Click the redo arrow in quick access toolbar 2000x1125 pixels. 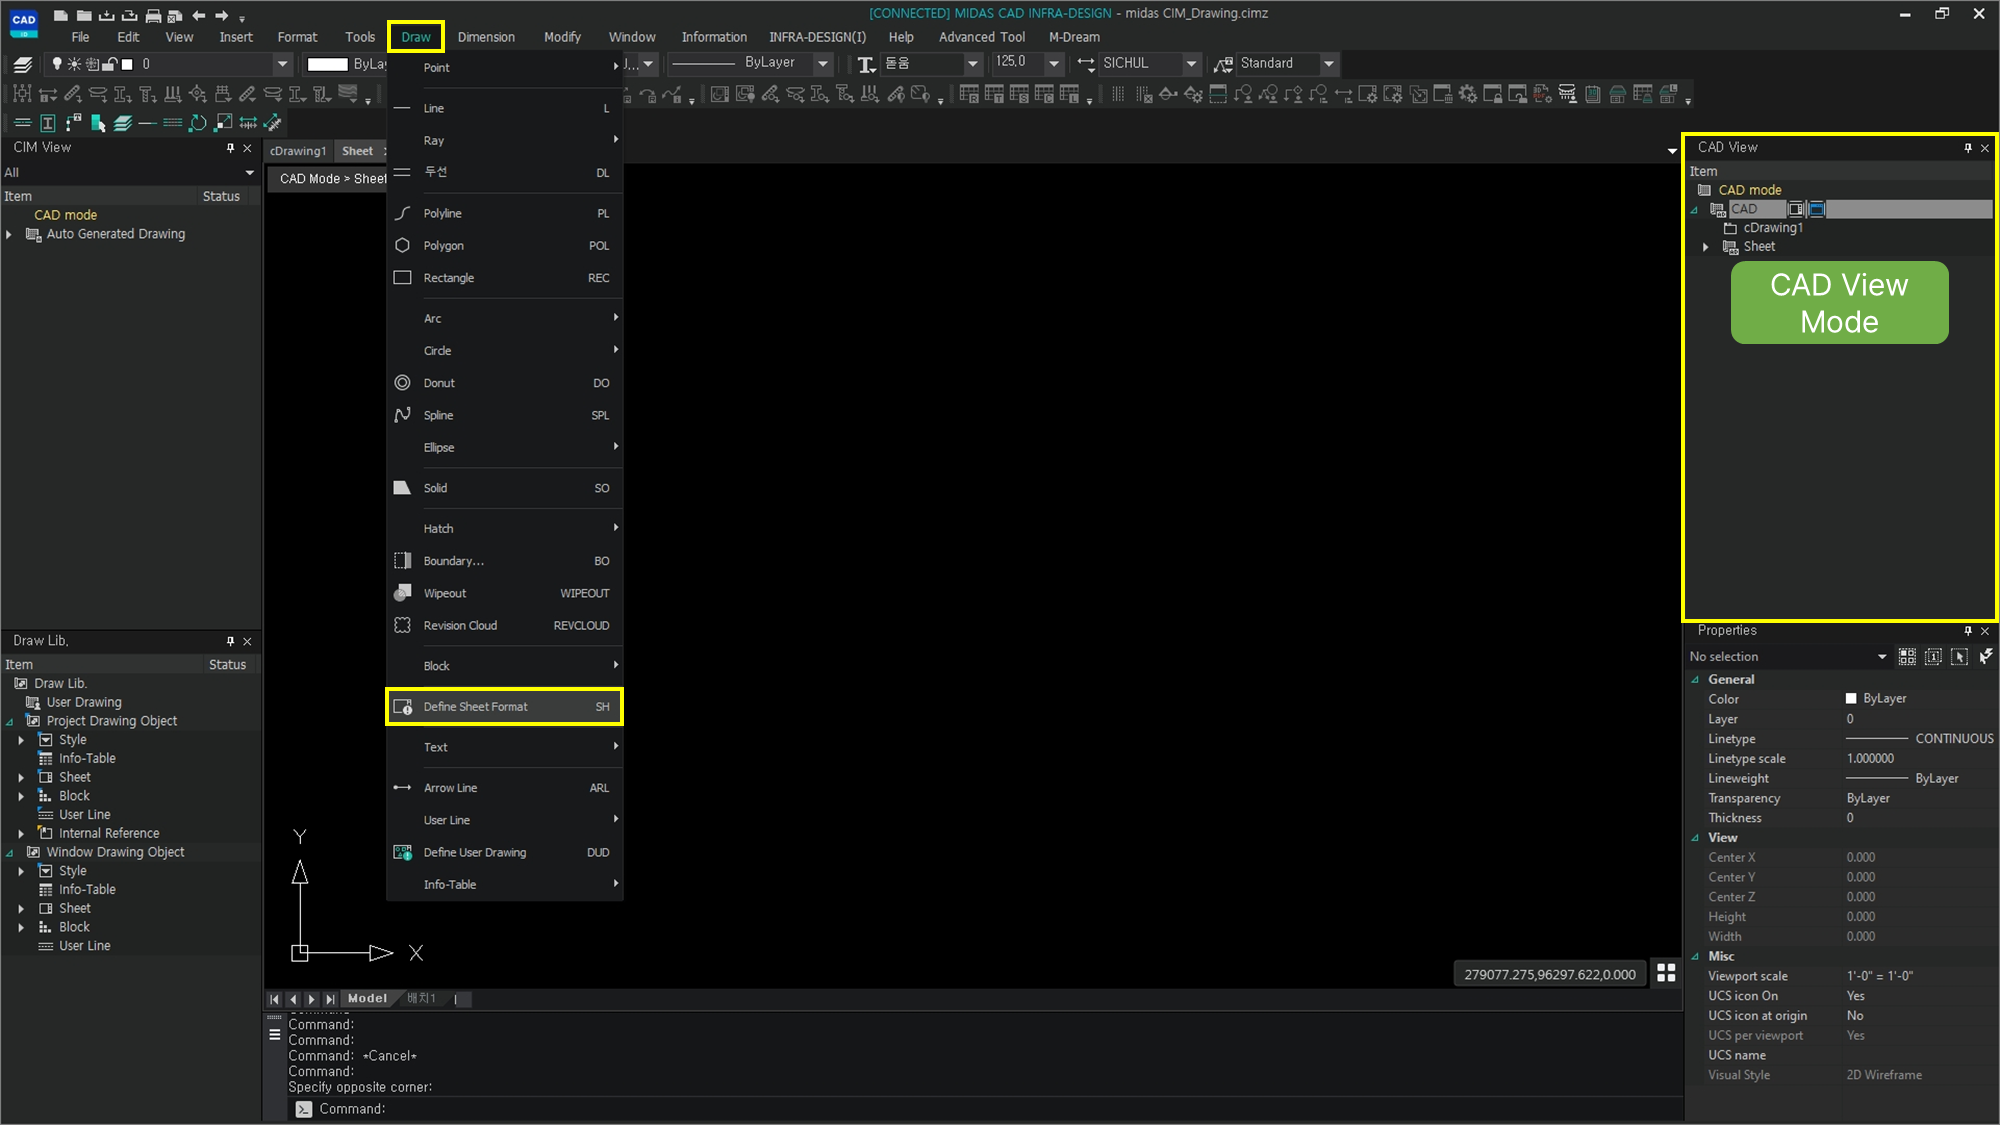(x=222, y=15)
